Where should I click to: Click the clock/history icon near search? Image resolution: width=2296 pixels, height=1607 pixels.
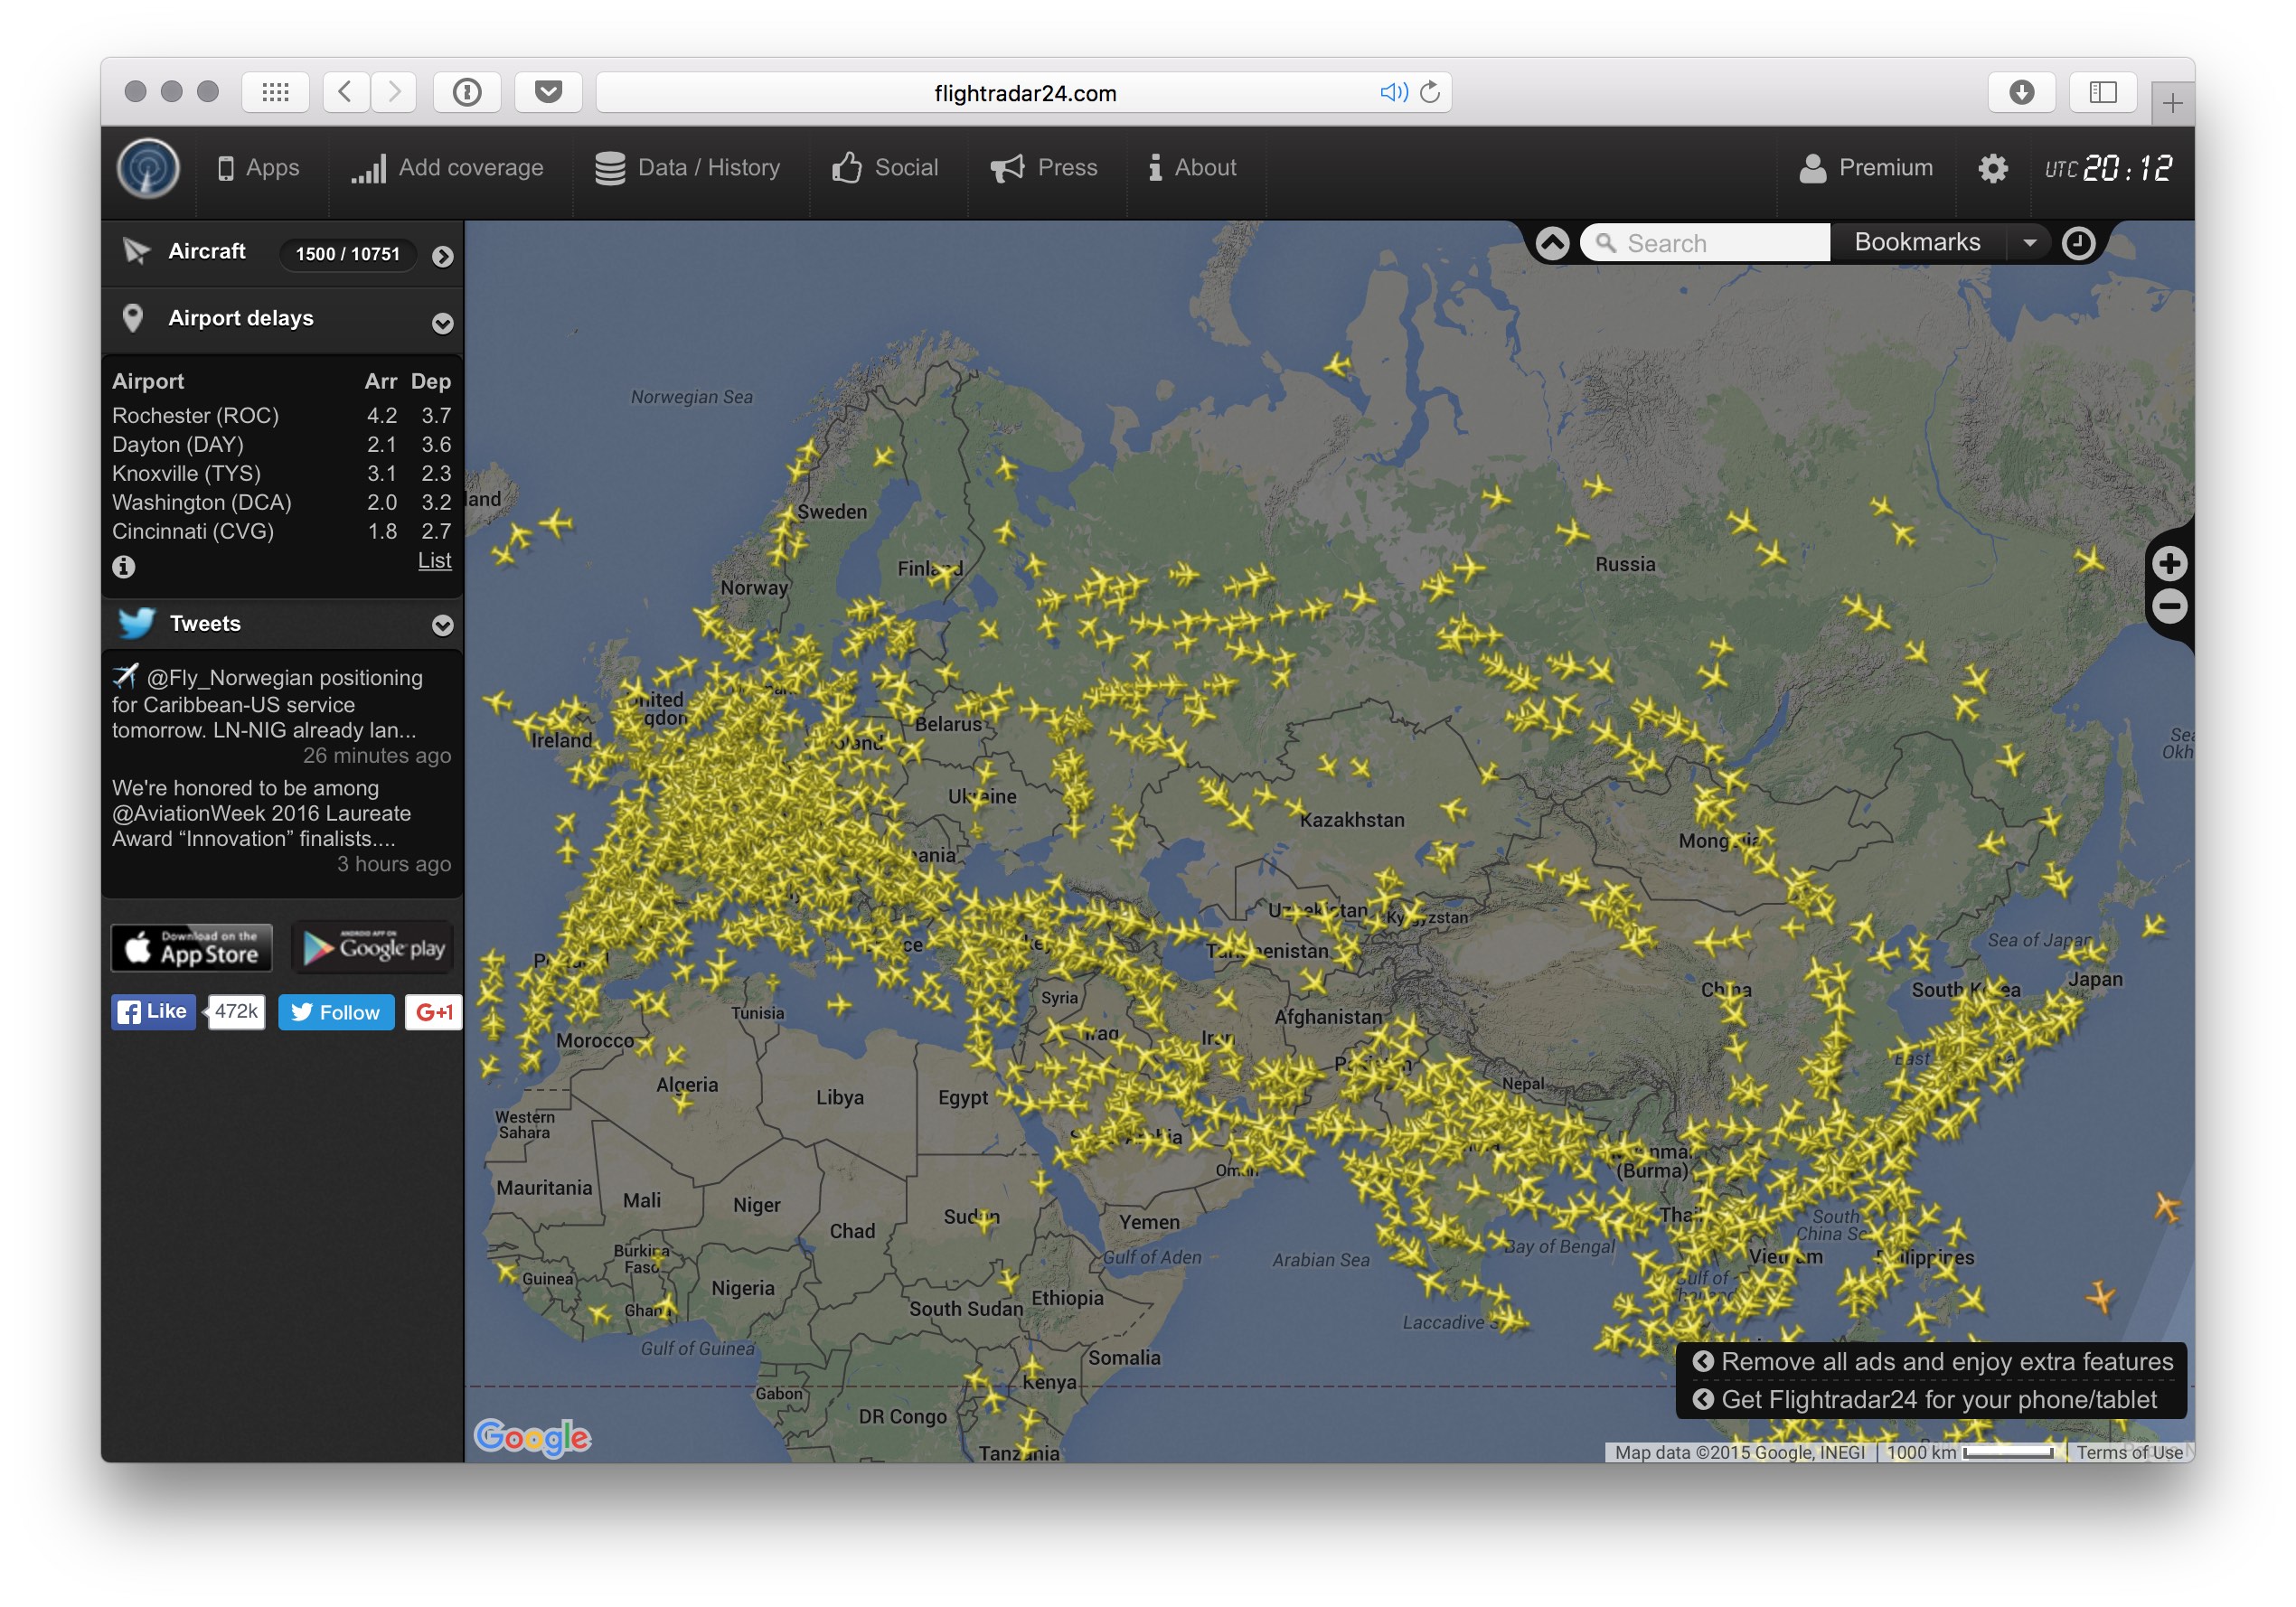(2078, 240)
